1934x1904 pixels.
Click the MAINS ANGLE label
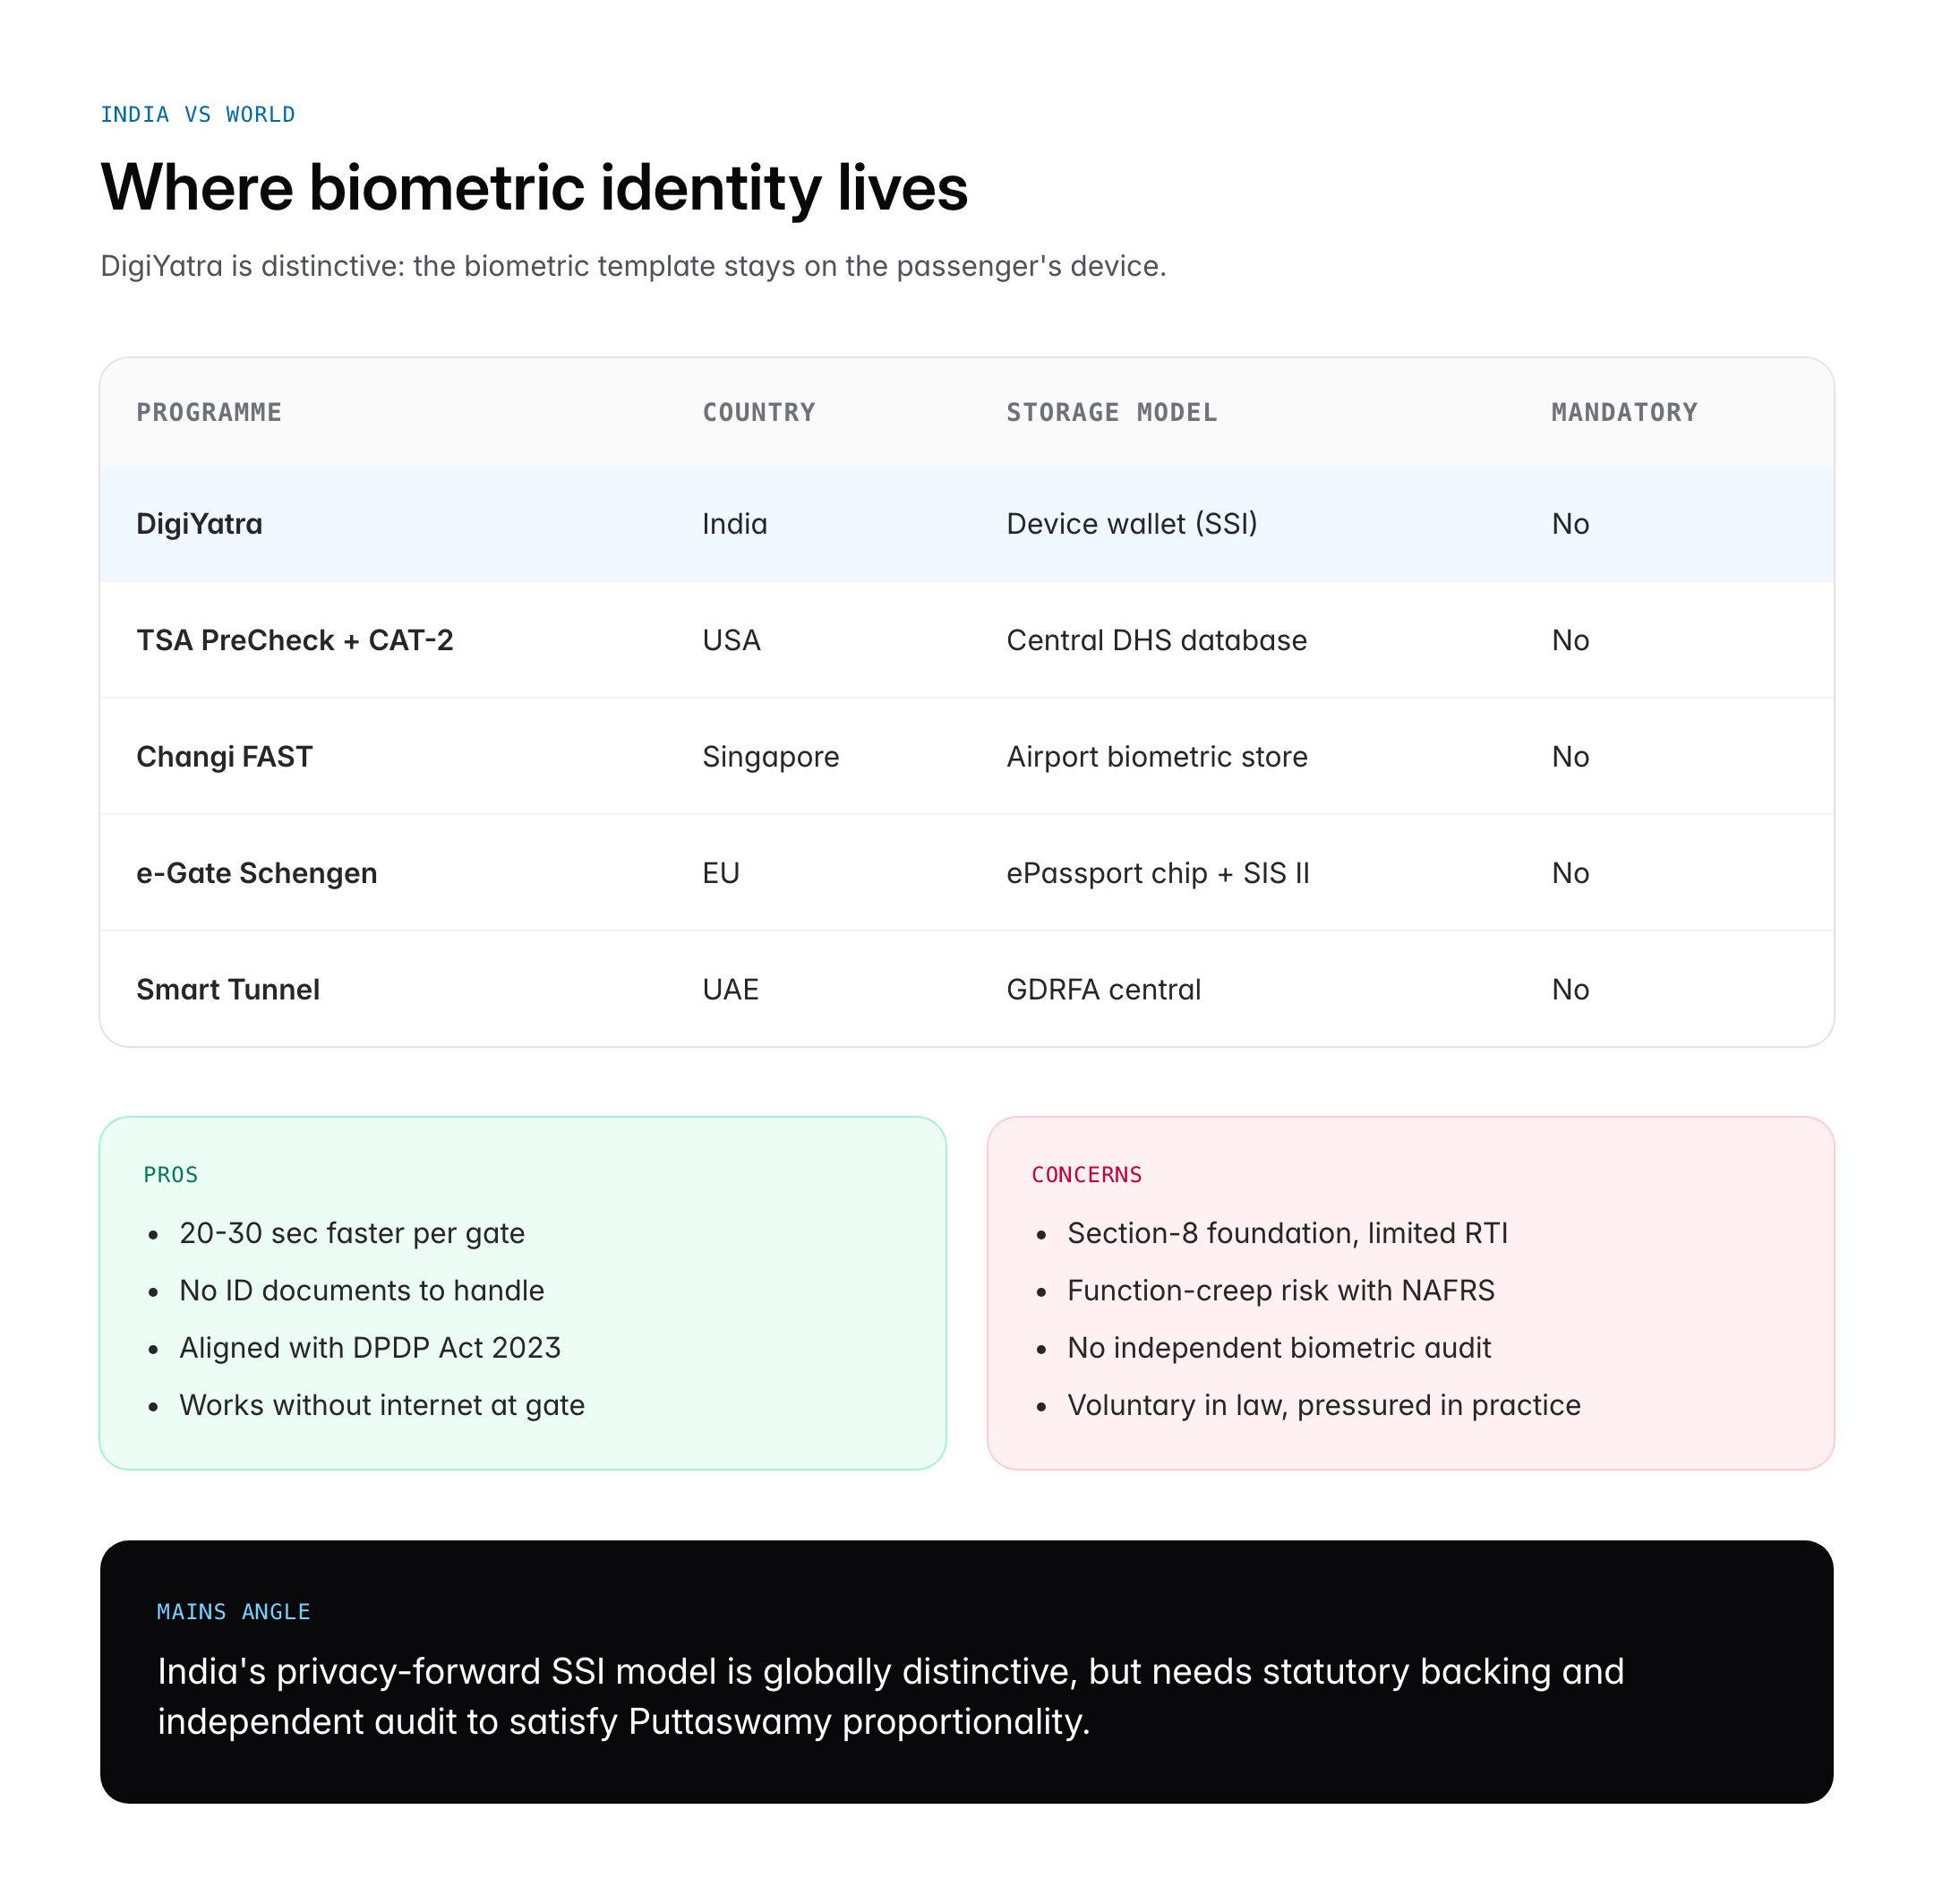coord(233,1611)
